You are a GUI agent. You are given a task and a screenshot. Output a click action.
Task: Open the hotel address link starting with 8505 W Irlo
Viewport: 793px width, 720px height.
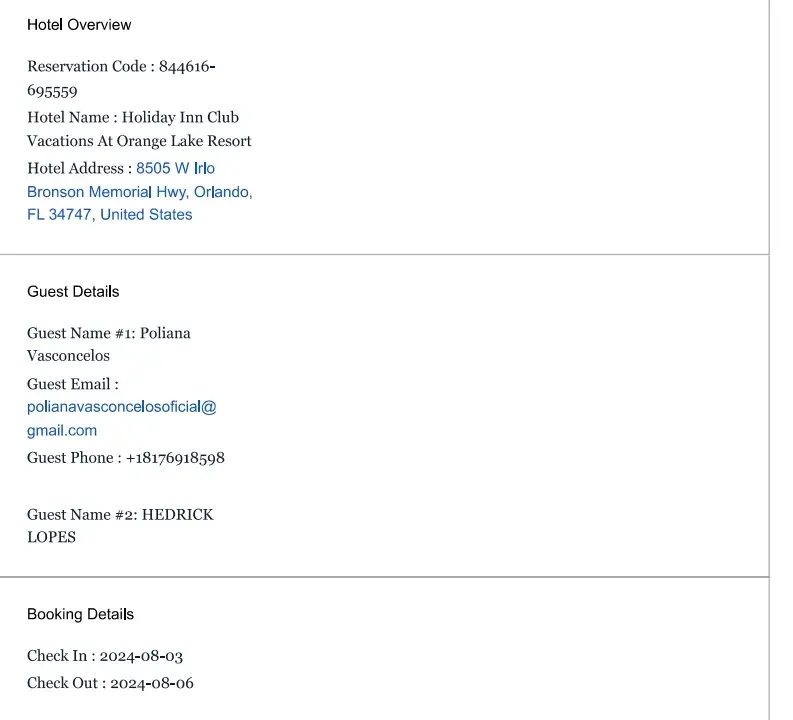coord(175,168)
